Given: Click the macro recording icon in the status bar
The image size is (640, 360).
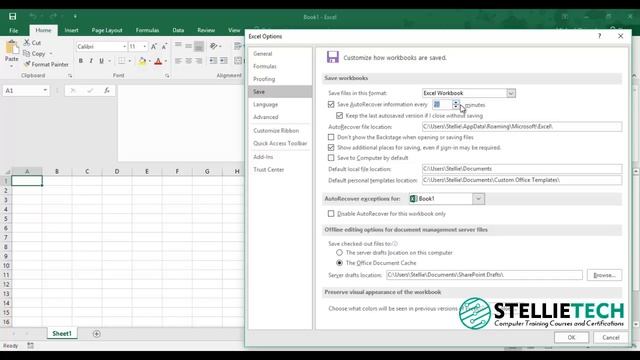Looking at the screenshot, I should (31, 346).
